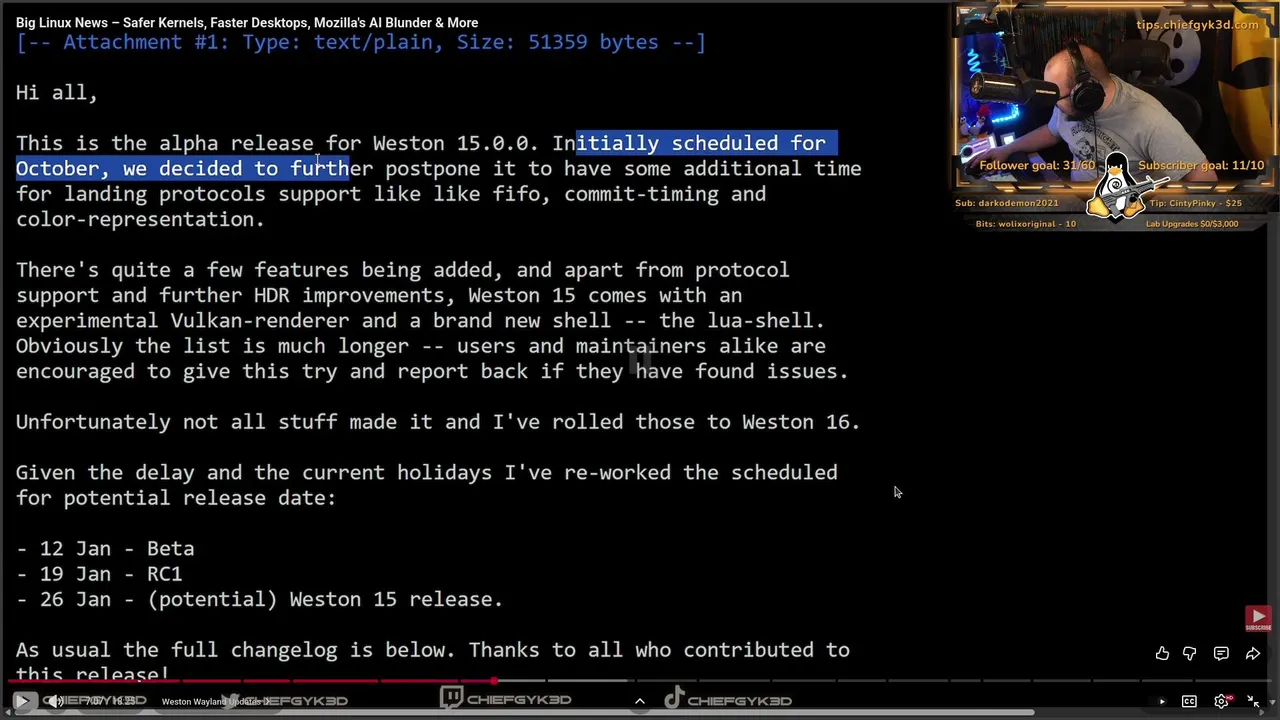Open the comments panel icon
Screen dimensions: 1280x720
pyautogui.click(x=1221, y=653)
